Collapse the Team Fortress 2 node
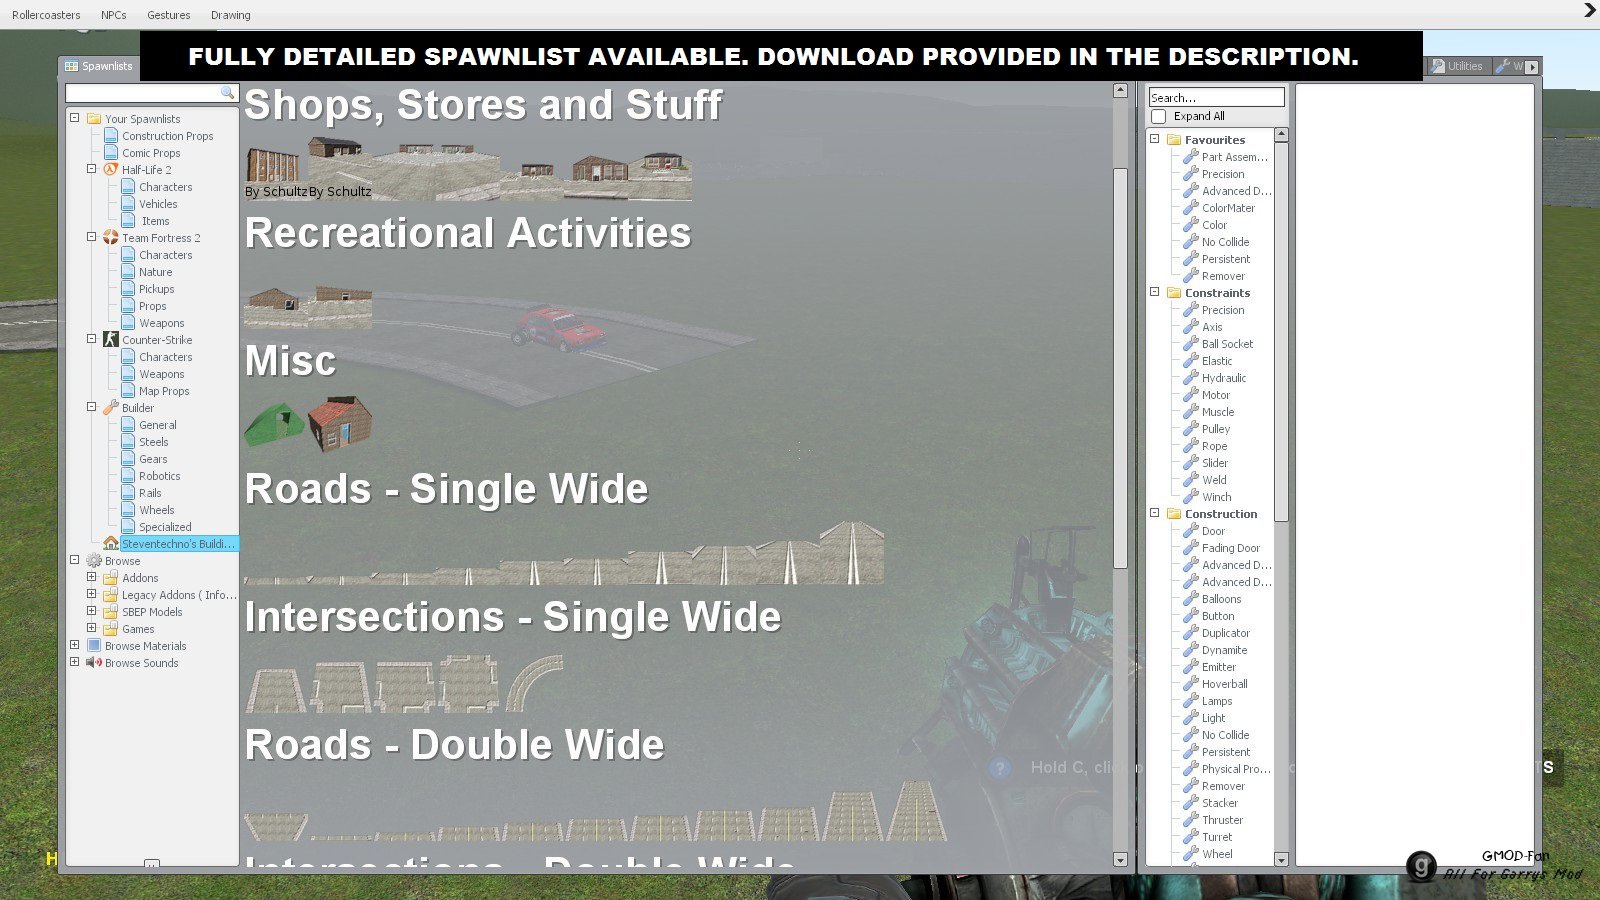 [x=92, y=237]
